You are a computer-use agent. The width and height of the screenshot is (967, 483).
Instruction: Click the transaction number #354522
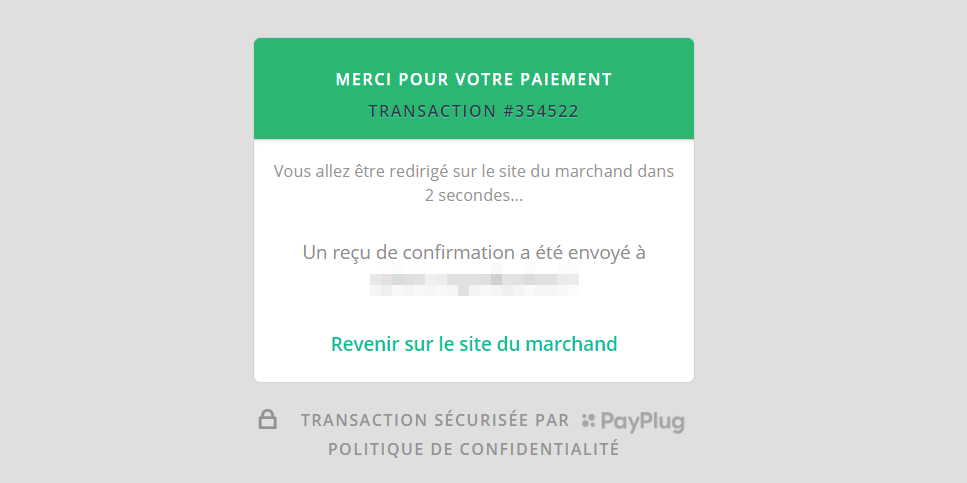[x=541, y=111]
